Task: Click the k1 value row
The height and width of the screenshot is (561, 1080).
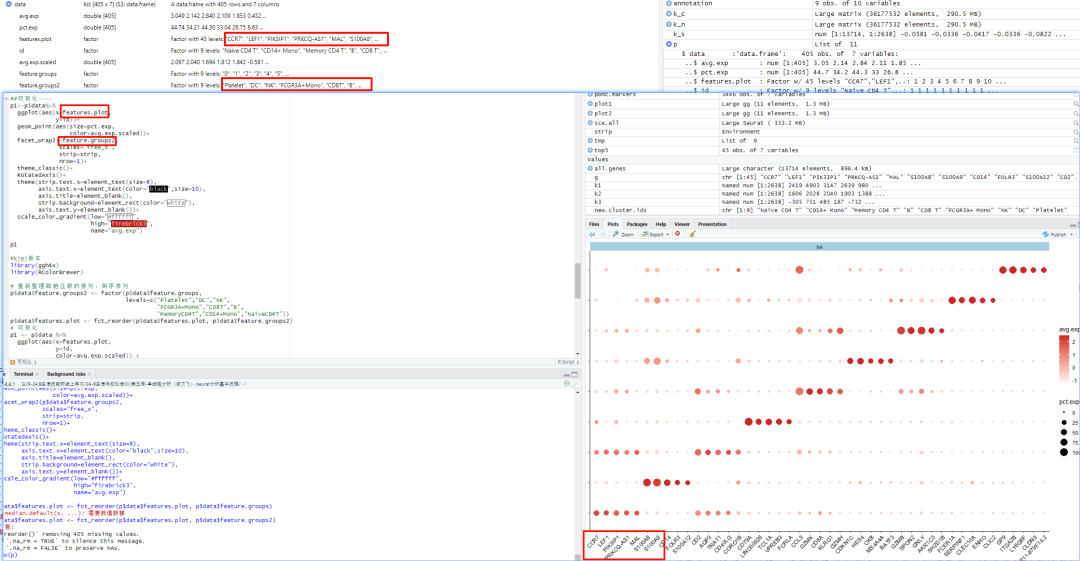Action: (x=832, y=185)
